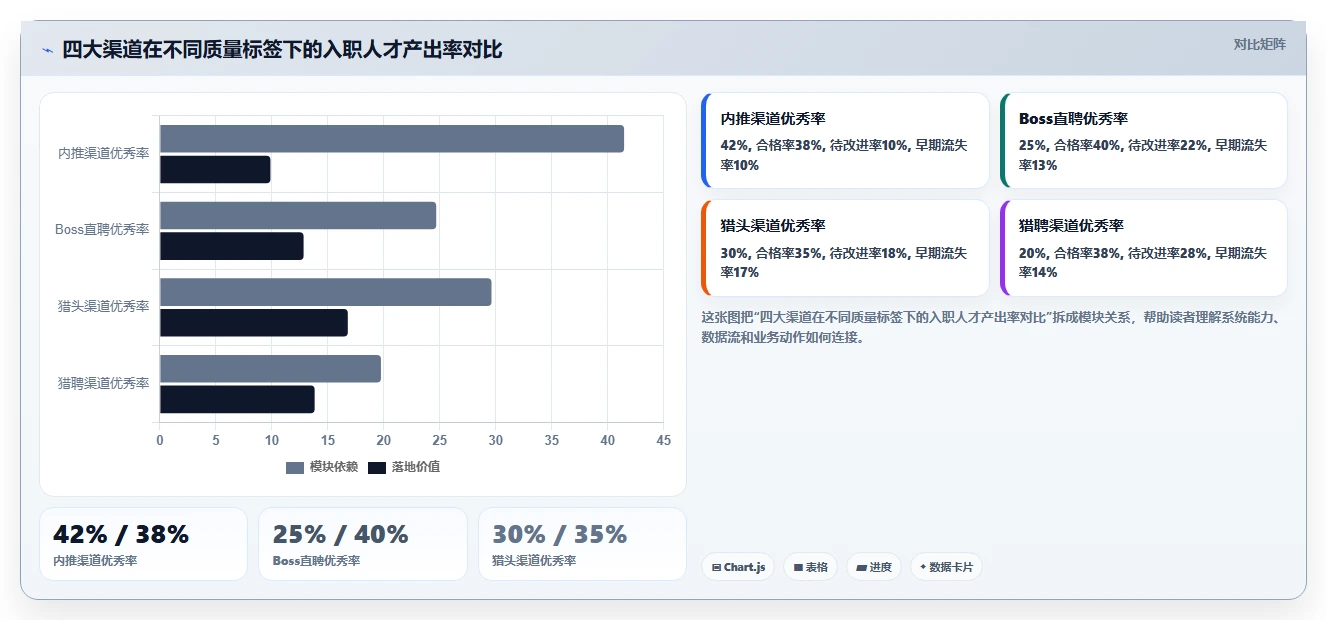Click the icon inside 进度 chip
This screenshot has width=1327, height=620.
pyautogui.click(x=861, y=567)
